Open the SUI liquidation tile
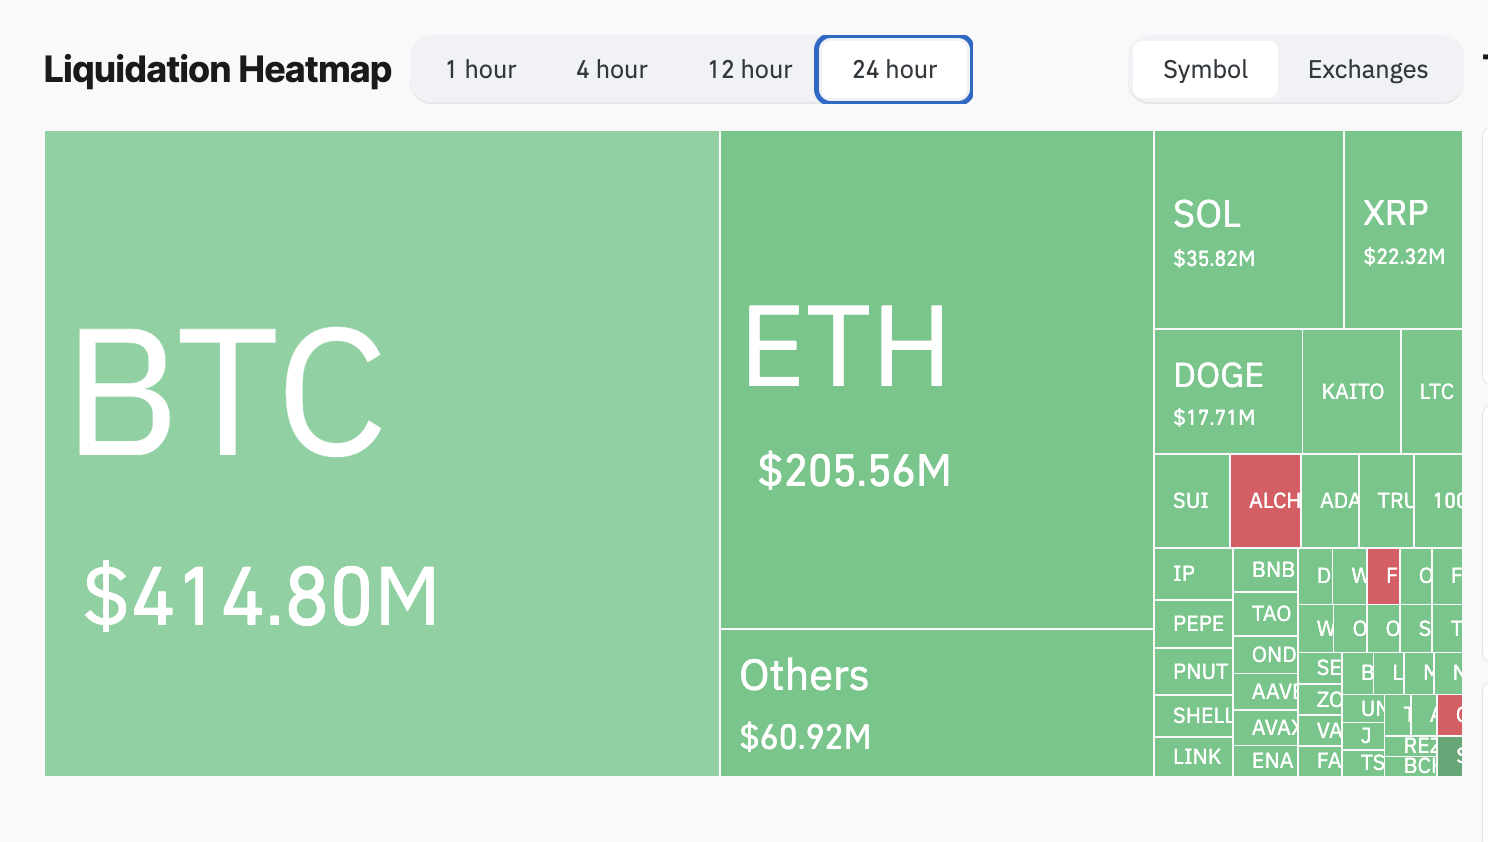Screen dimensions: 1488x842 click(1191, 500)
